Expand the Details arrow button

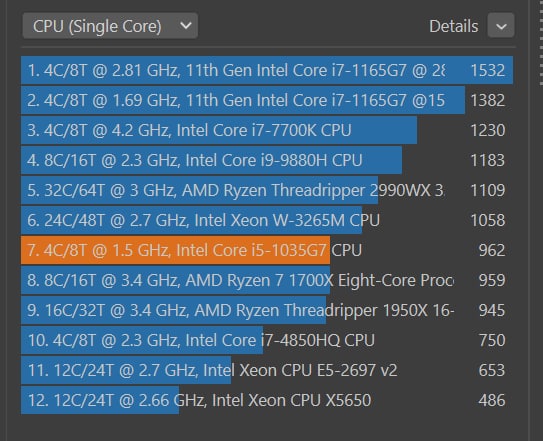click(x=501, y=26)
